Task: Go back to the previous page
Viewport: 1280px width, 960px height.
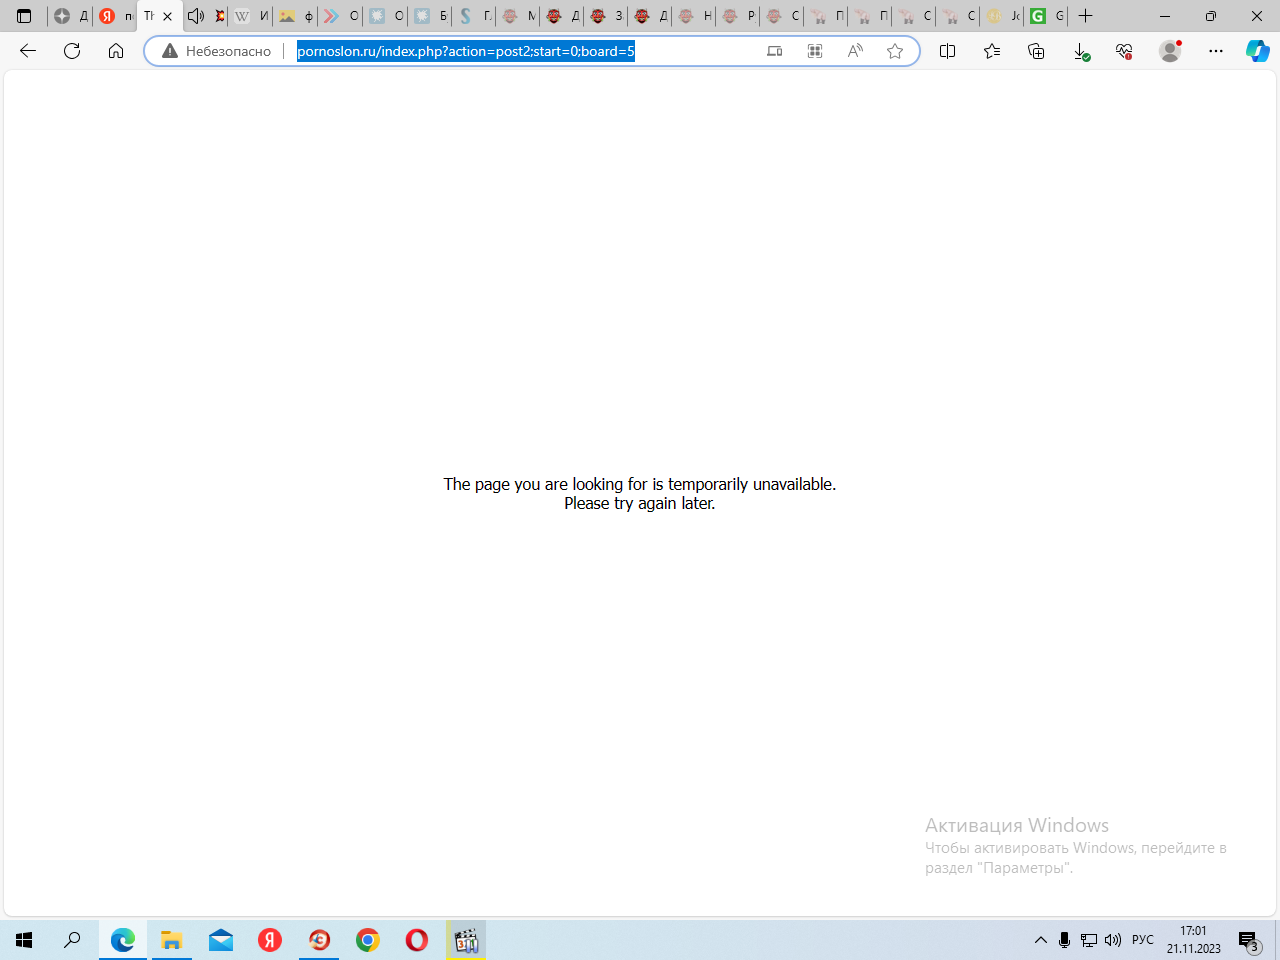Action: pos(28,51)
